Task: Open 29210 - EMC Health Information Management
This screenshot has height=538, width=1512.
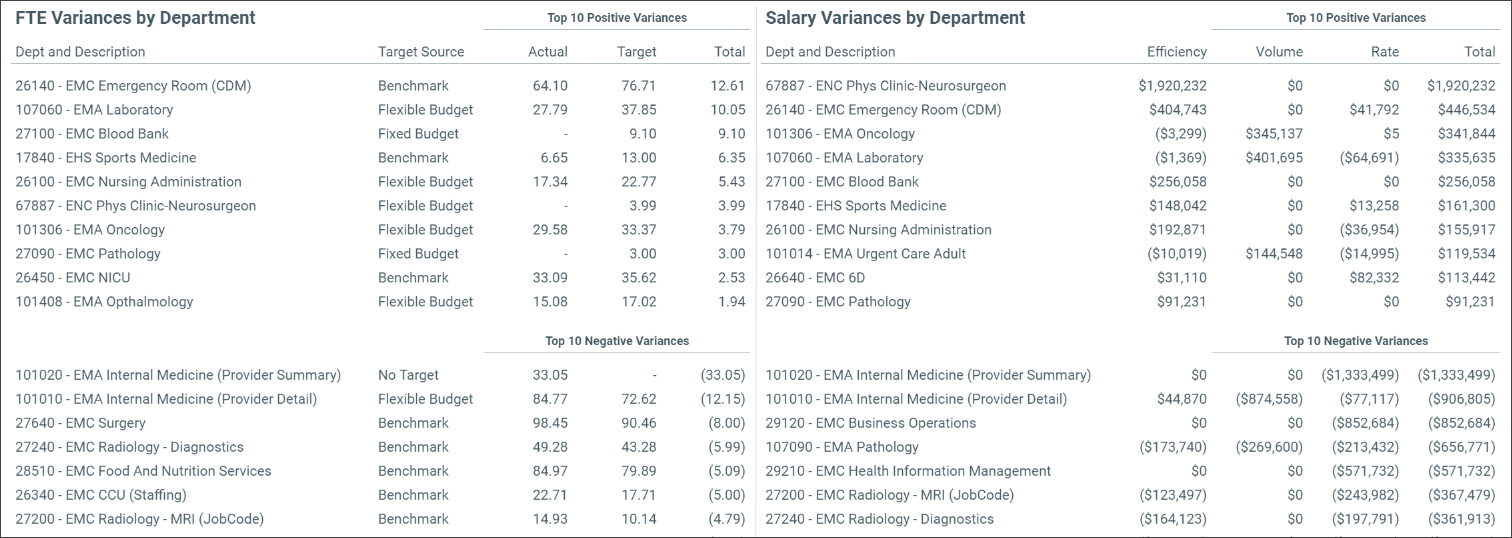Action: coord(908,471)
